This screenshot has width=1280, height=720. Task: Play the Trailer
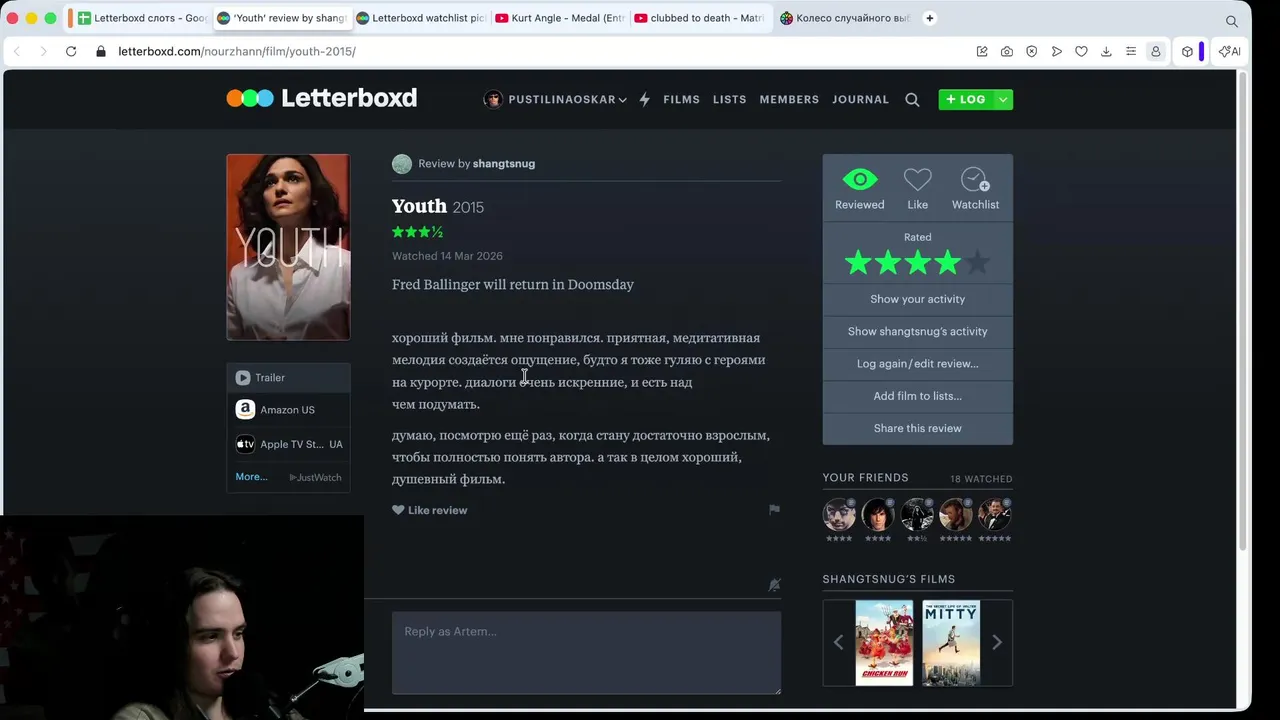click(x=288, y=377)
